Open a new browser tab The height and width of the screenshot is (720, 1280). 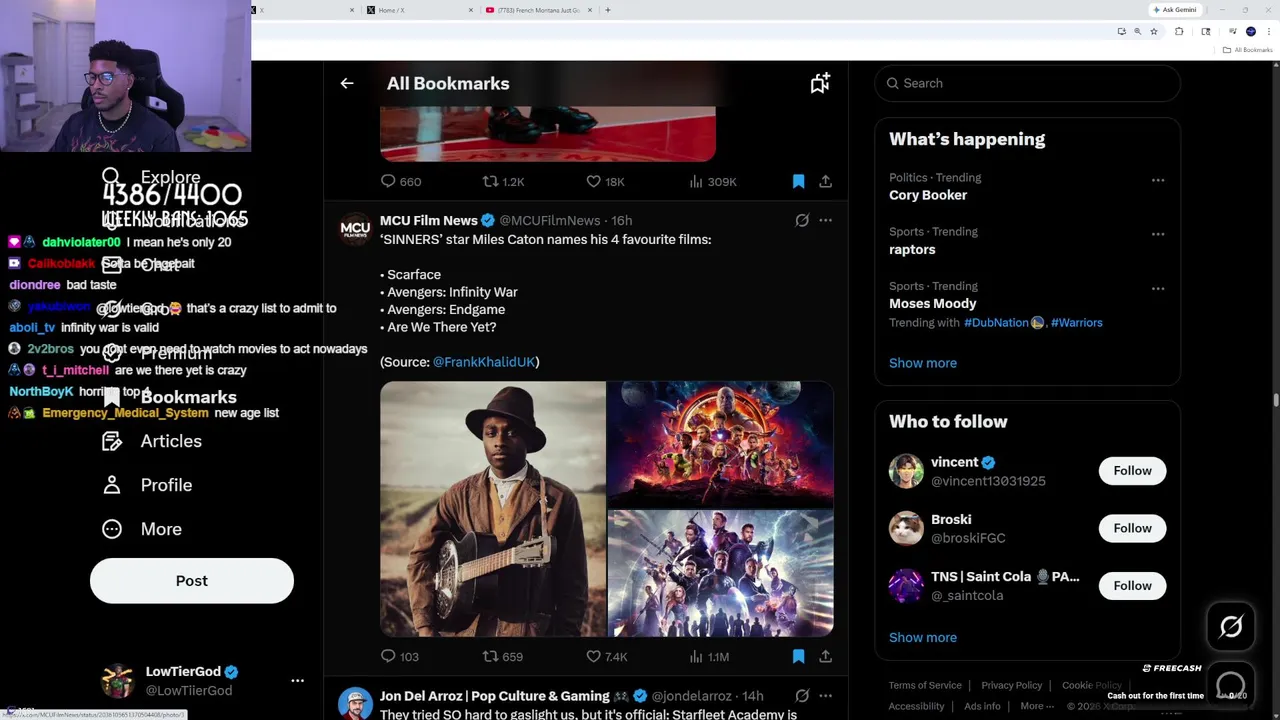[608, 10]
